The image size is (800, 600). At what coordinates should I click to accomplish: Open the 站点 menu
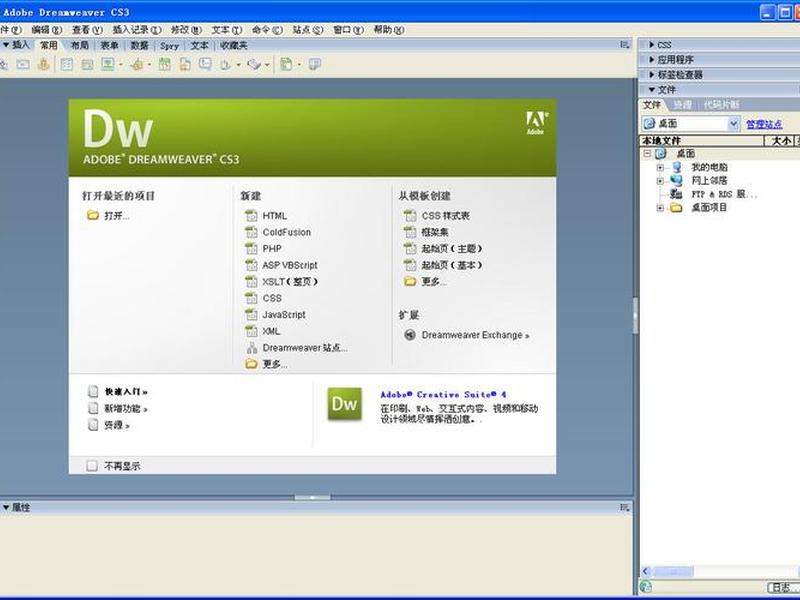point(308,30)
